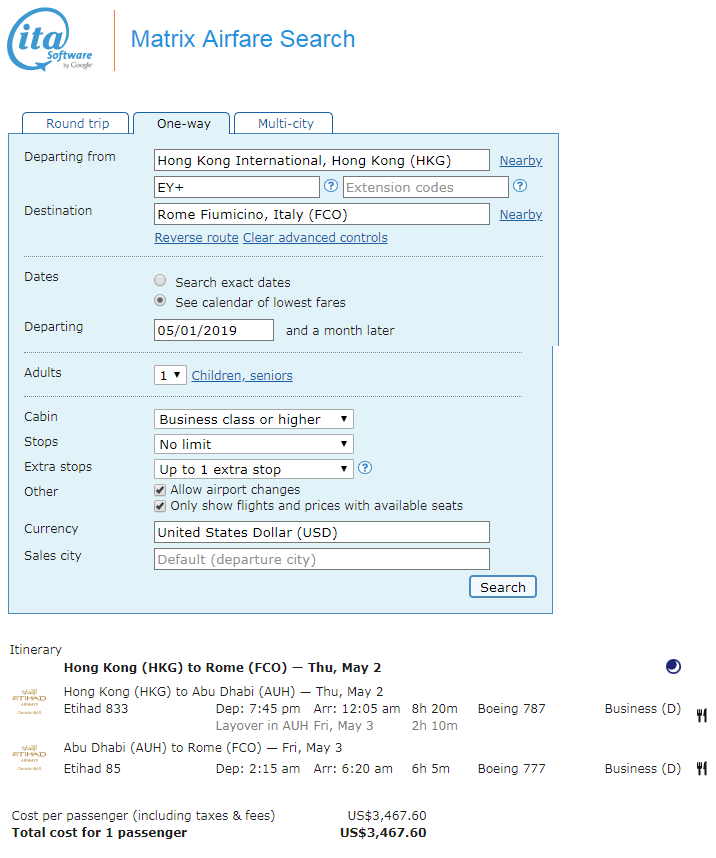Image resolution: width=716 pixels, height=858 pixels.
Task: Click Etihad 85 flight number text
Action: pyautogui.click(x=92, y=768)
